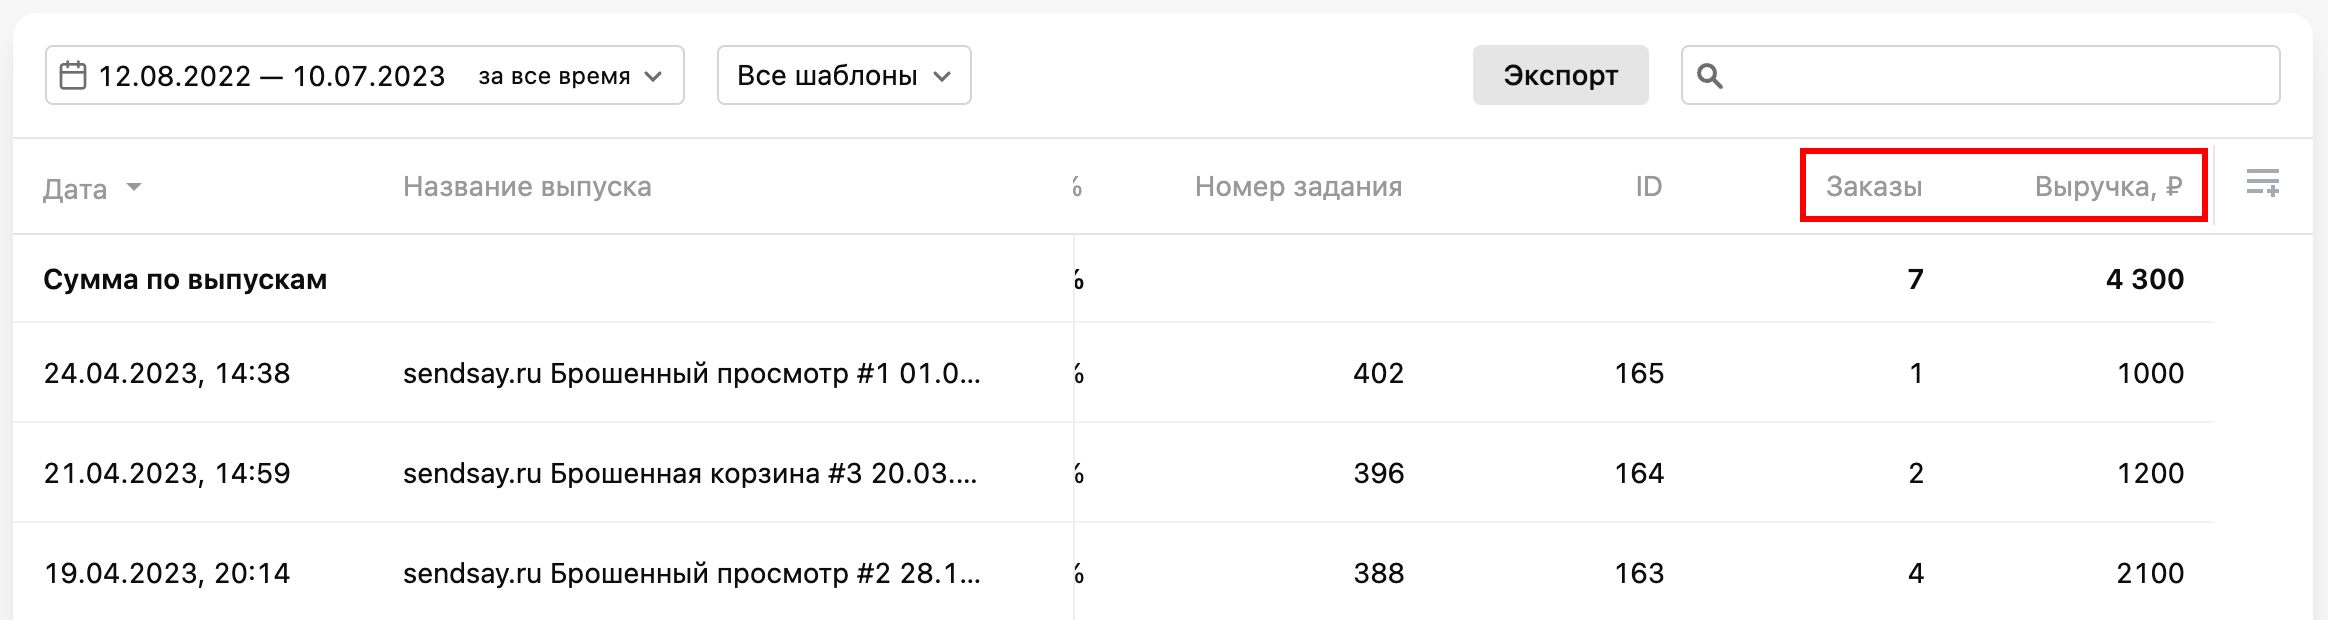
Task: Click the Выручка, ₽ column header
Action: (2107, 187)
